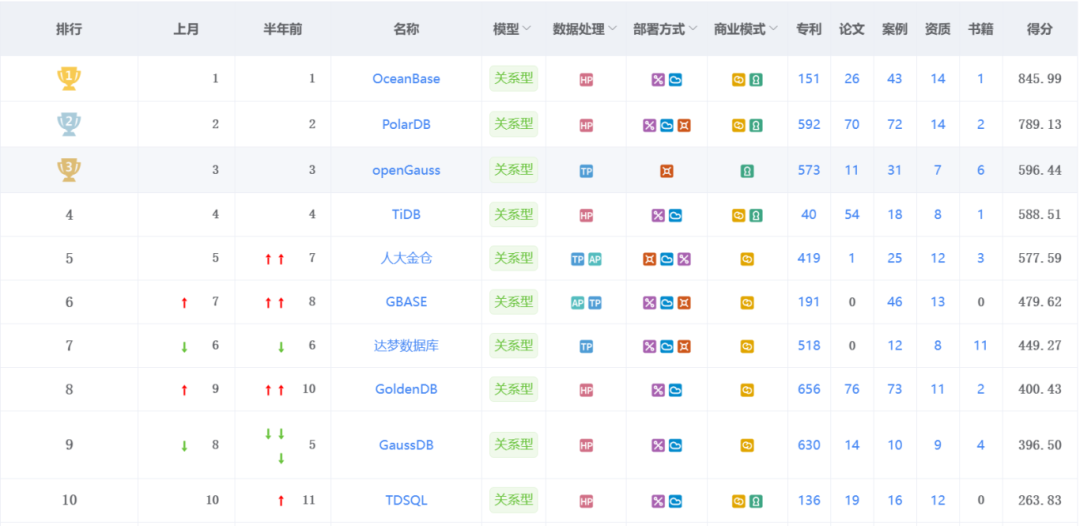The width and height of the screenshot is (1080, 526).
Task: Expand the 部署方式 column filter
Action: 693,29
